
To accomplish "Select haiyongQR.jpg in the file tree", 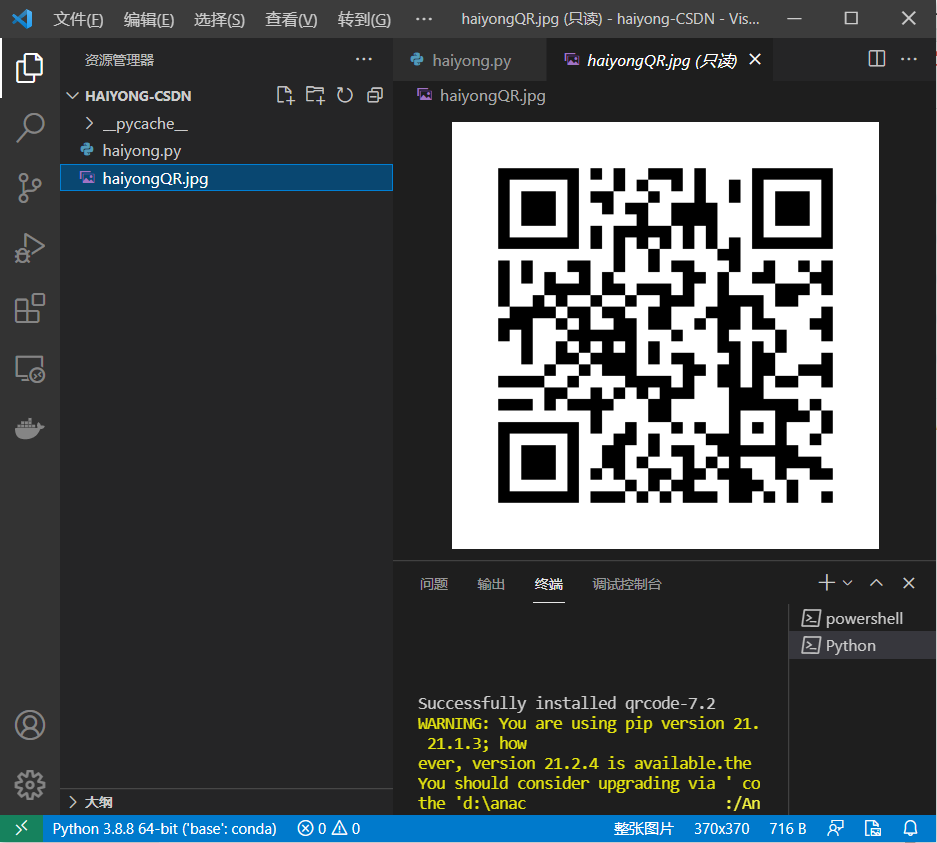I will [x=226, y=178].
